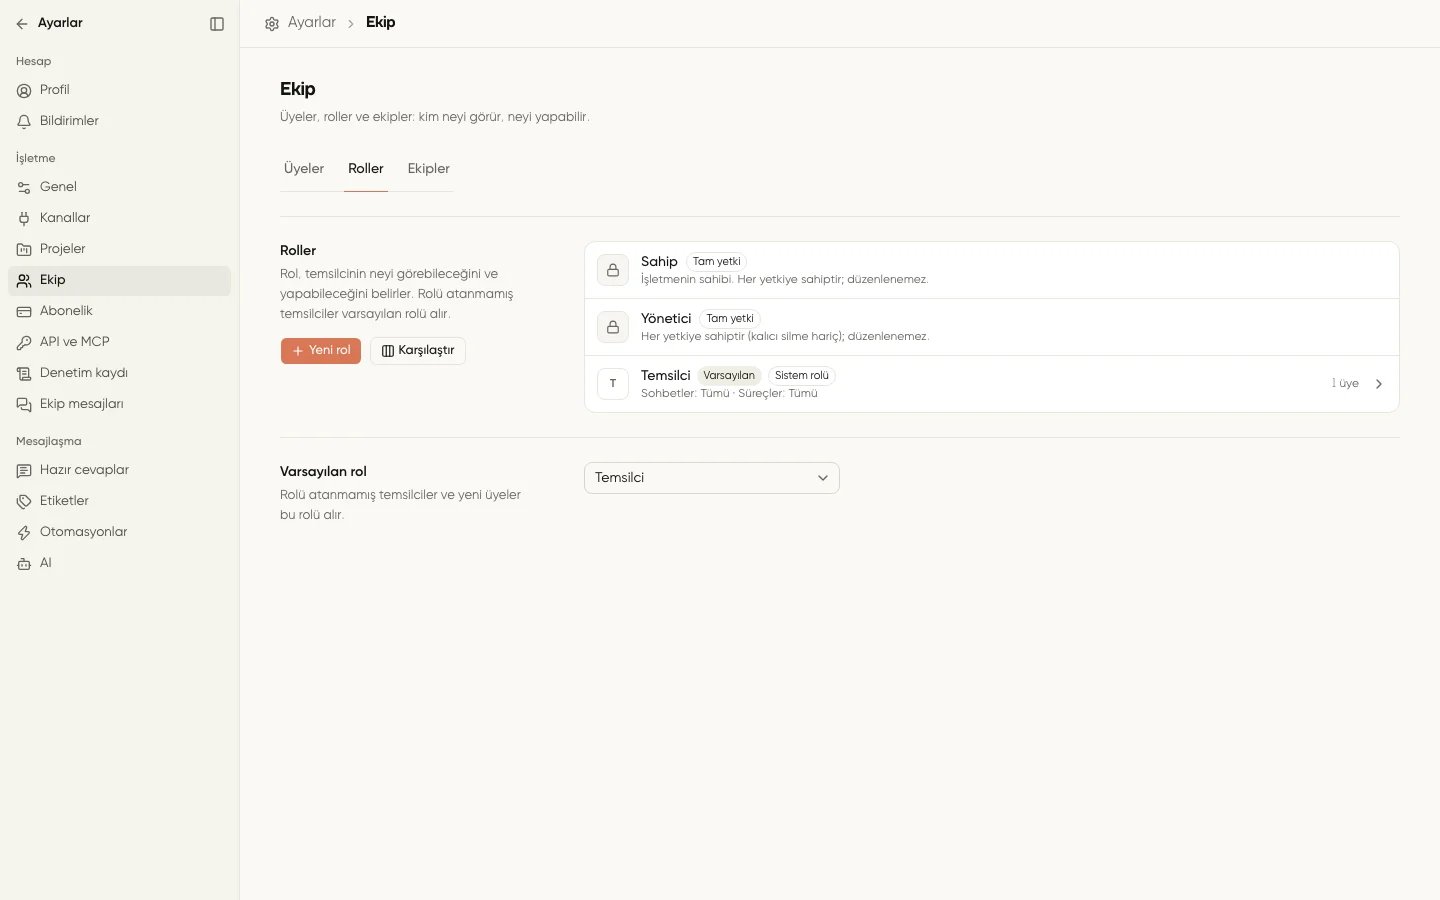Click the Tam yetki badge beside Yönetici

click(x=730, y=319)
